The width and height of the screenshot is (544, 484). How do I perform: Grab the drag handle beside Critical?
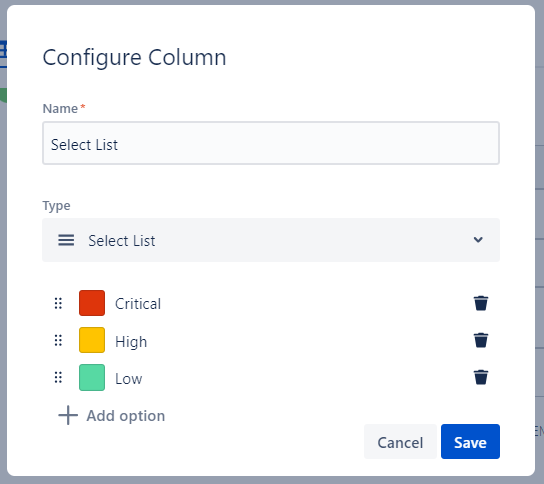tap(58, 303)
